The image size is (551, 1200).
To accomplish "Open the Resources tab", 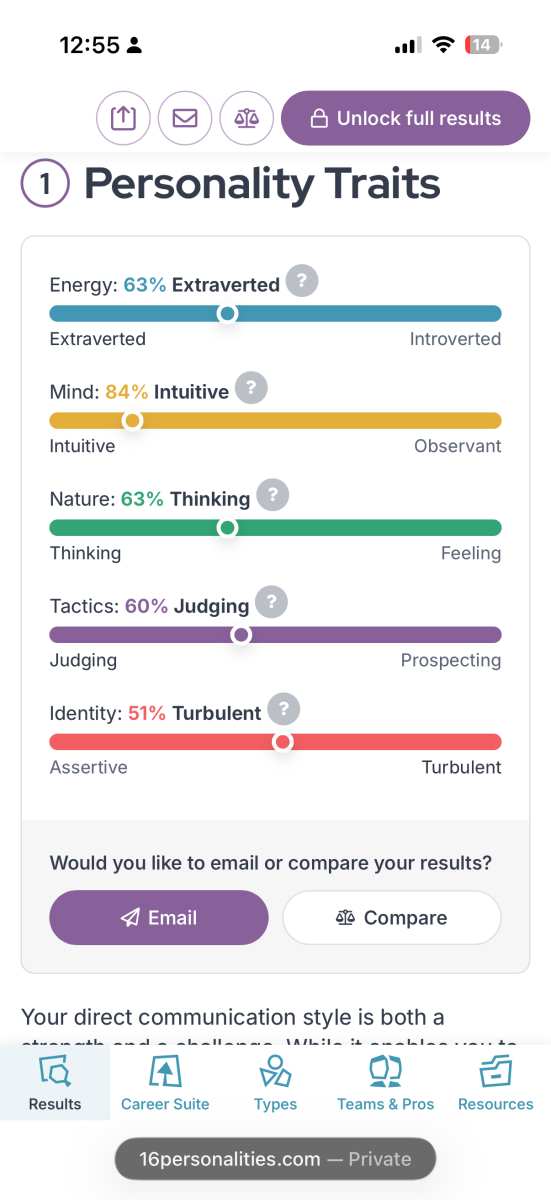I will pos(496,1083).
